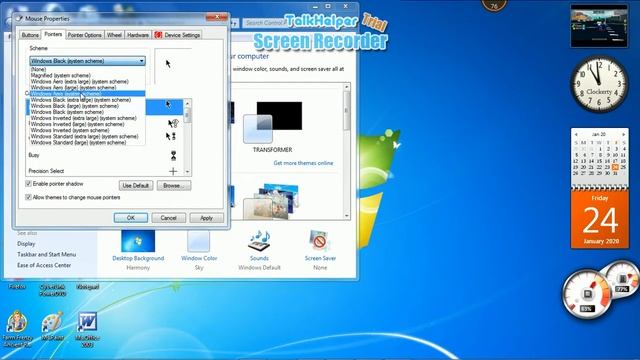
Task: Open Farm Frenzy desktop shortcut
Action: pyautogui.click(x=17, y=329)
